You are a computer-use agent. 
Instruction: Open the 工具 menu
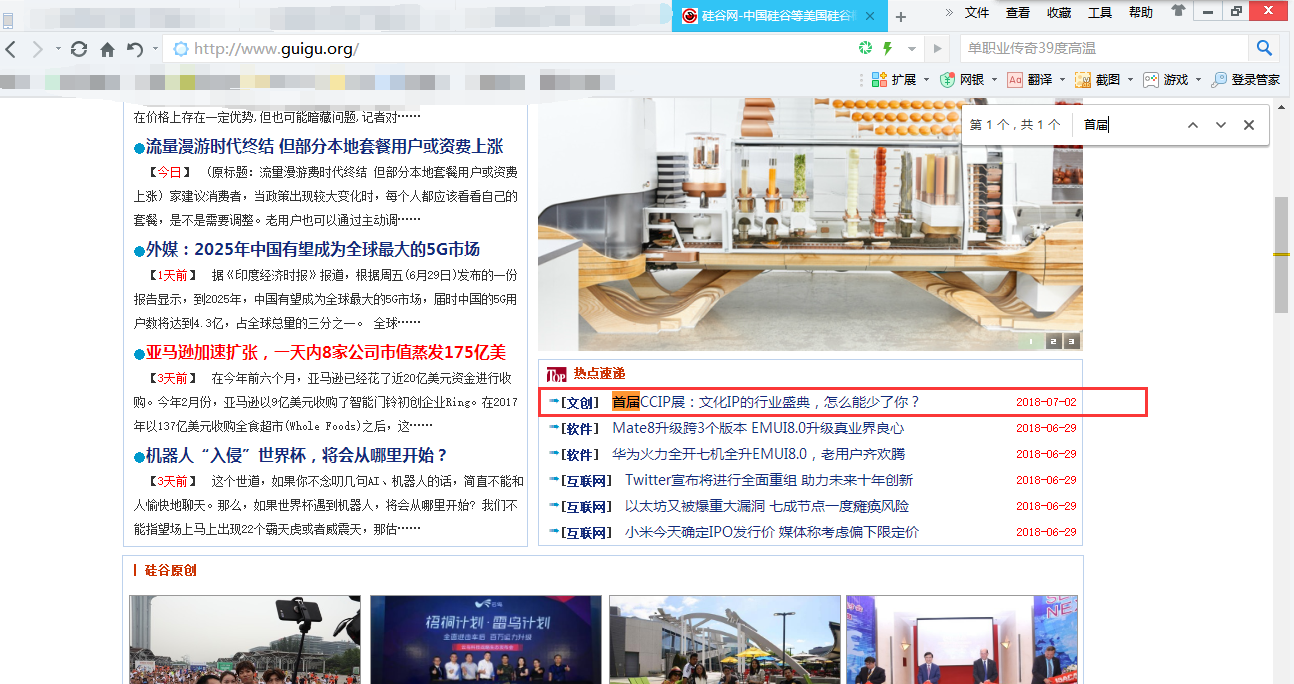pos(1100,12)
